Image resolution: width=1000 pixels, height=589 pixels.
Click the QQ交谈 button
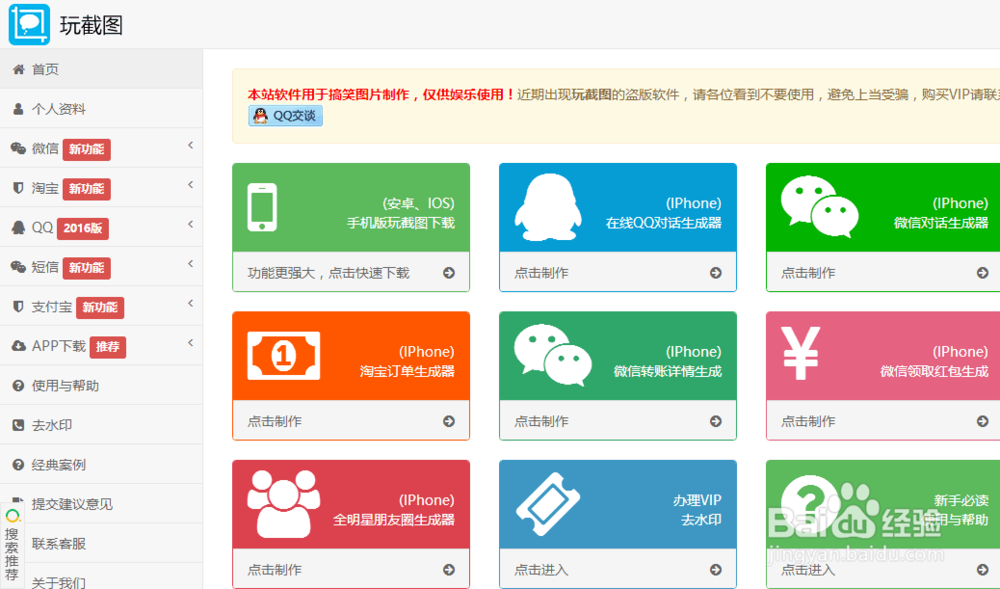click(x=285, y=116)
